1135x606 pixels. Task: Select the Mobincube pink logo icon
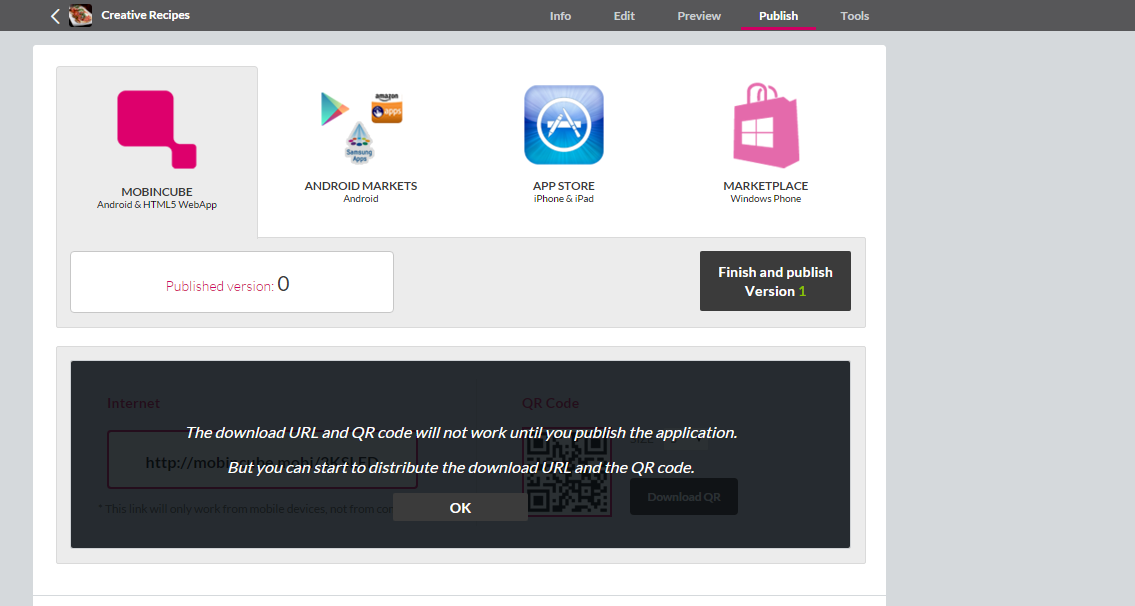(157, 130)
